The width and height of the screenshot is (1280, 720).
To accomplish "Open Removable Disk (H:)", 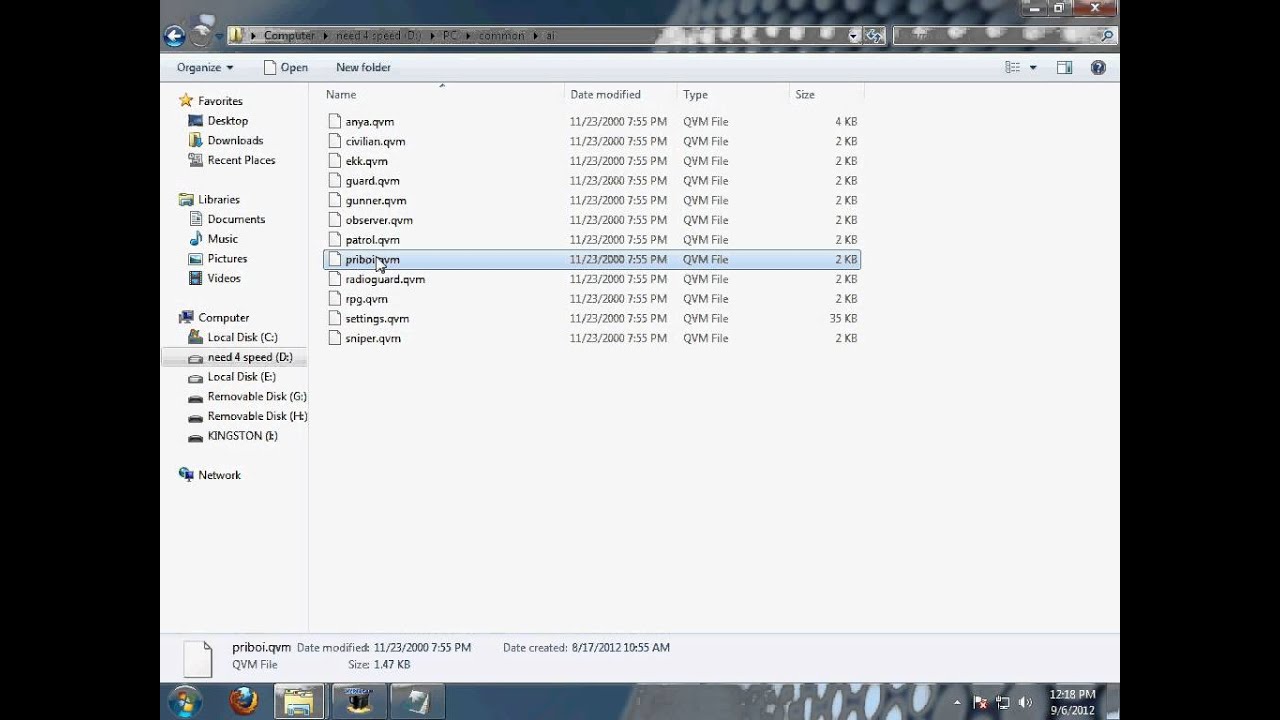I will 257,416.
